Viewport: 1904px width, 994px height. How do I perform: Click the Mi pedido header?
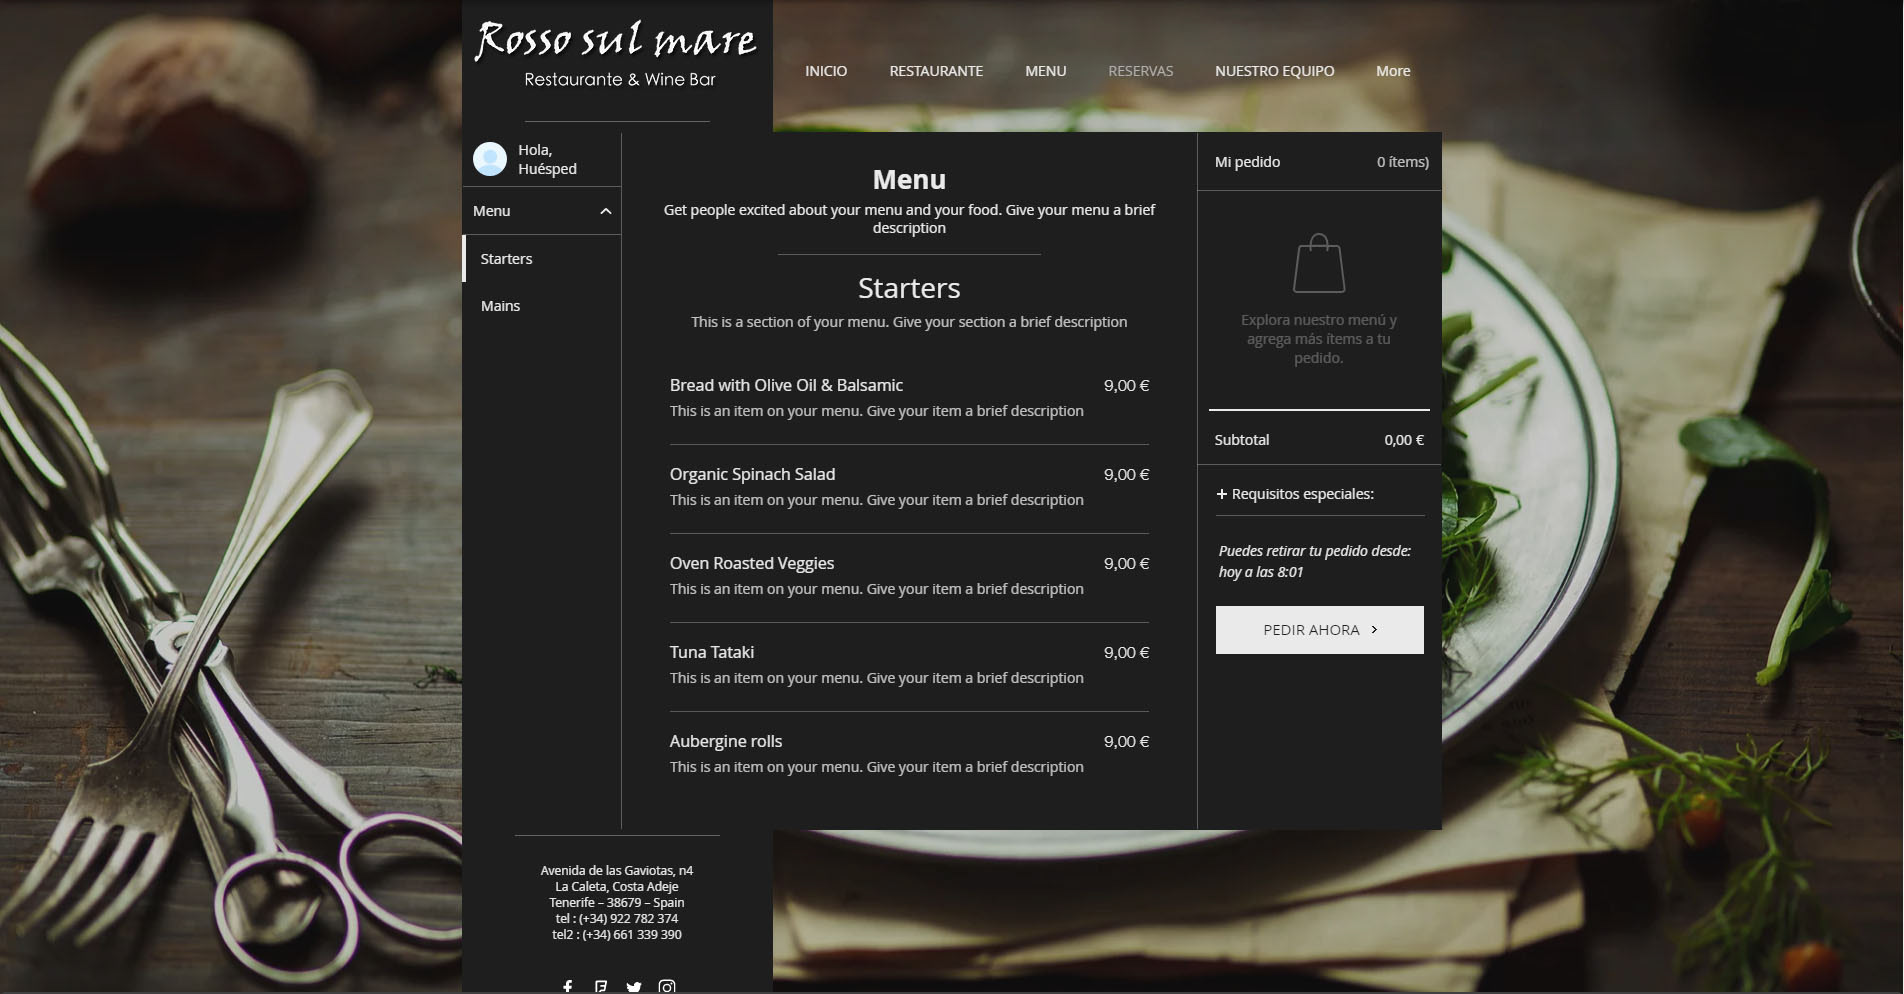pyautogui.click(x=1247, y=162)
